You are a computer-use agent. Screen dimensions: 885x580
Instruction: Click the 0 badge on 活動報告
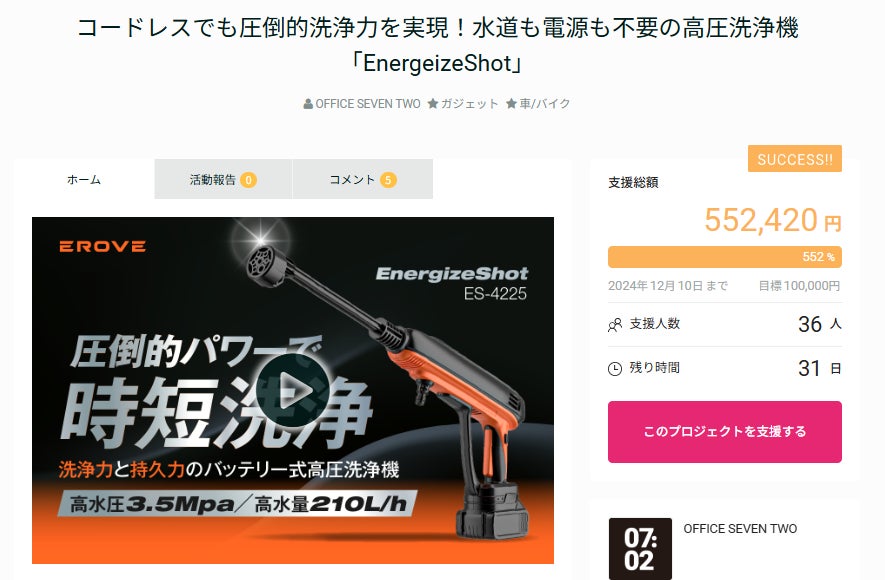click(248, 180)
